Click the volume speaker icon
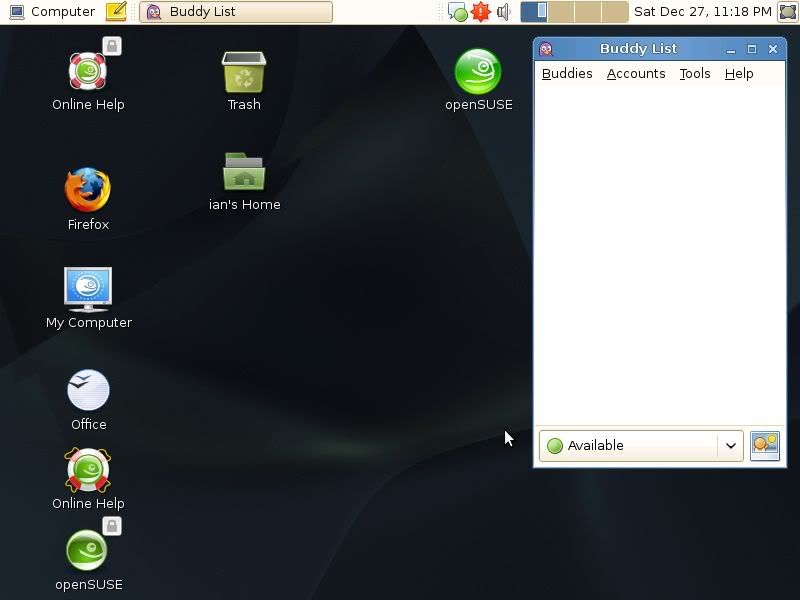 [504, 12]
